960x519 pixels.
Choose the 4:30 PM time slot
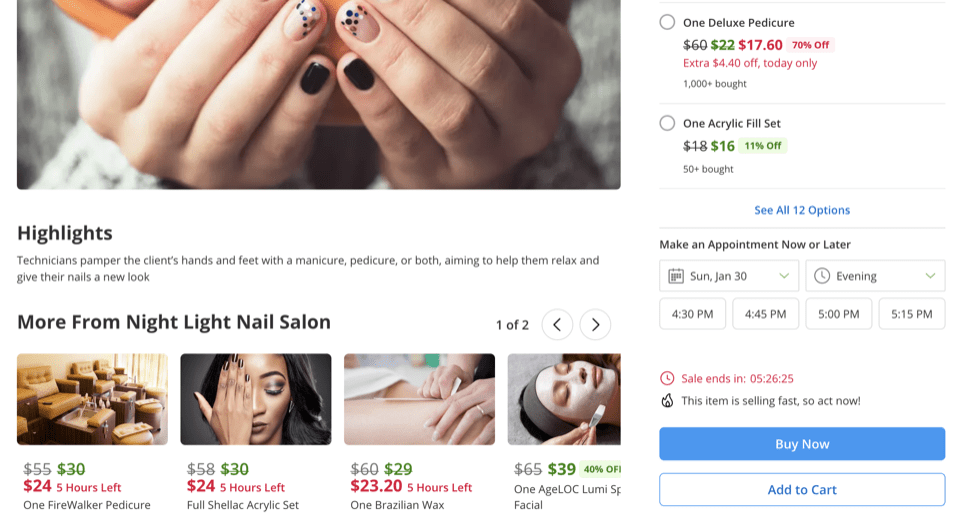click(692, 314)
